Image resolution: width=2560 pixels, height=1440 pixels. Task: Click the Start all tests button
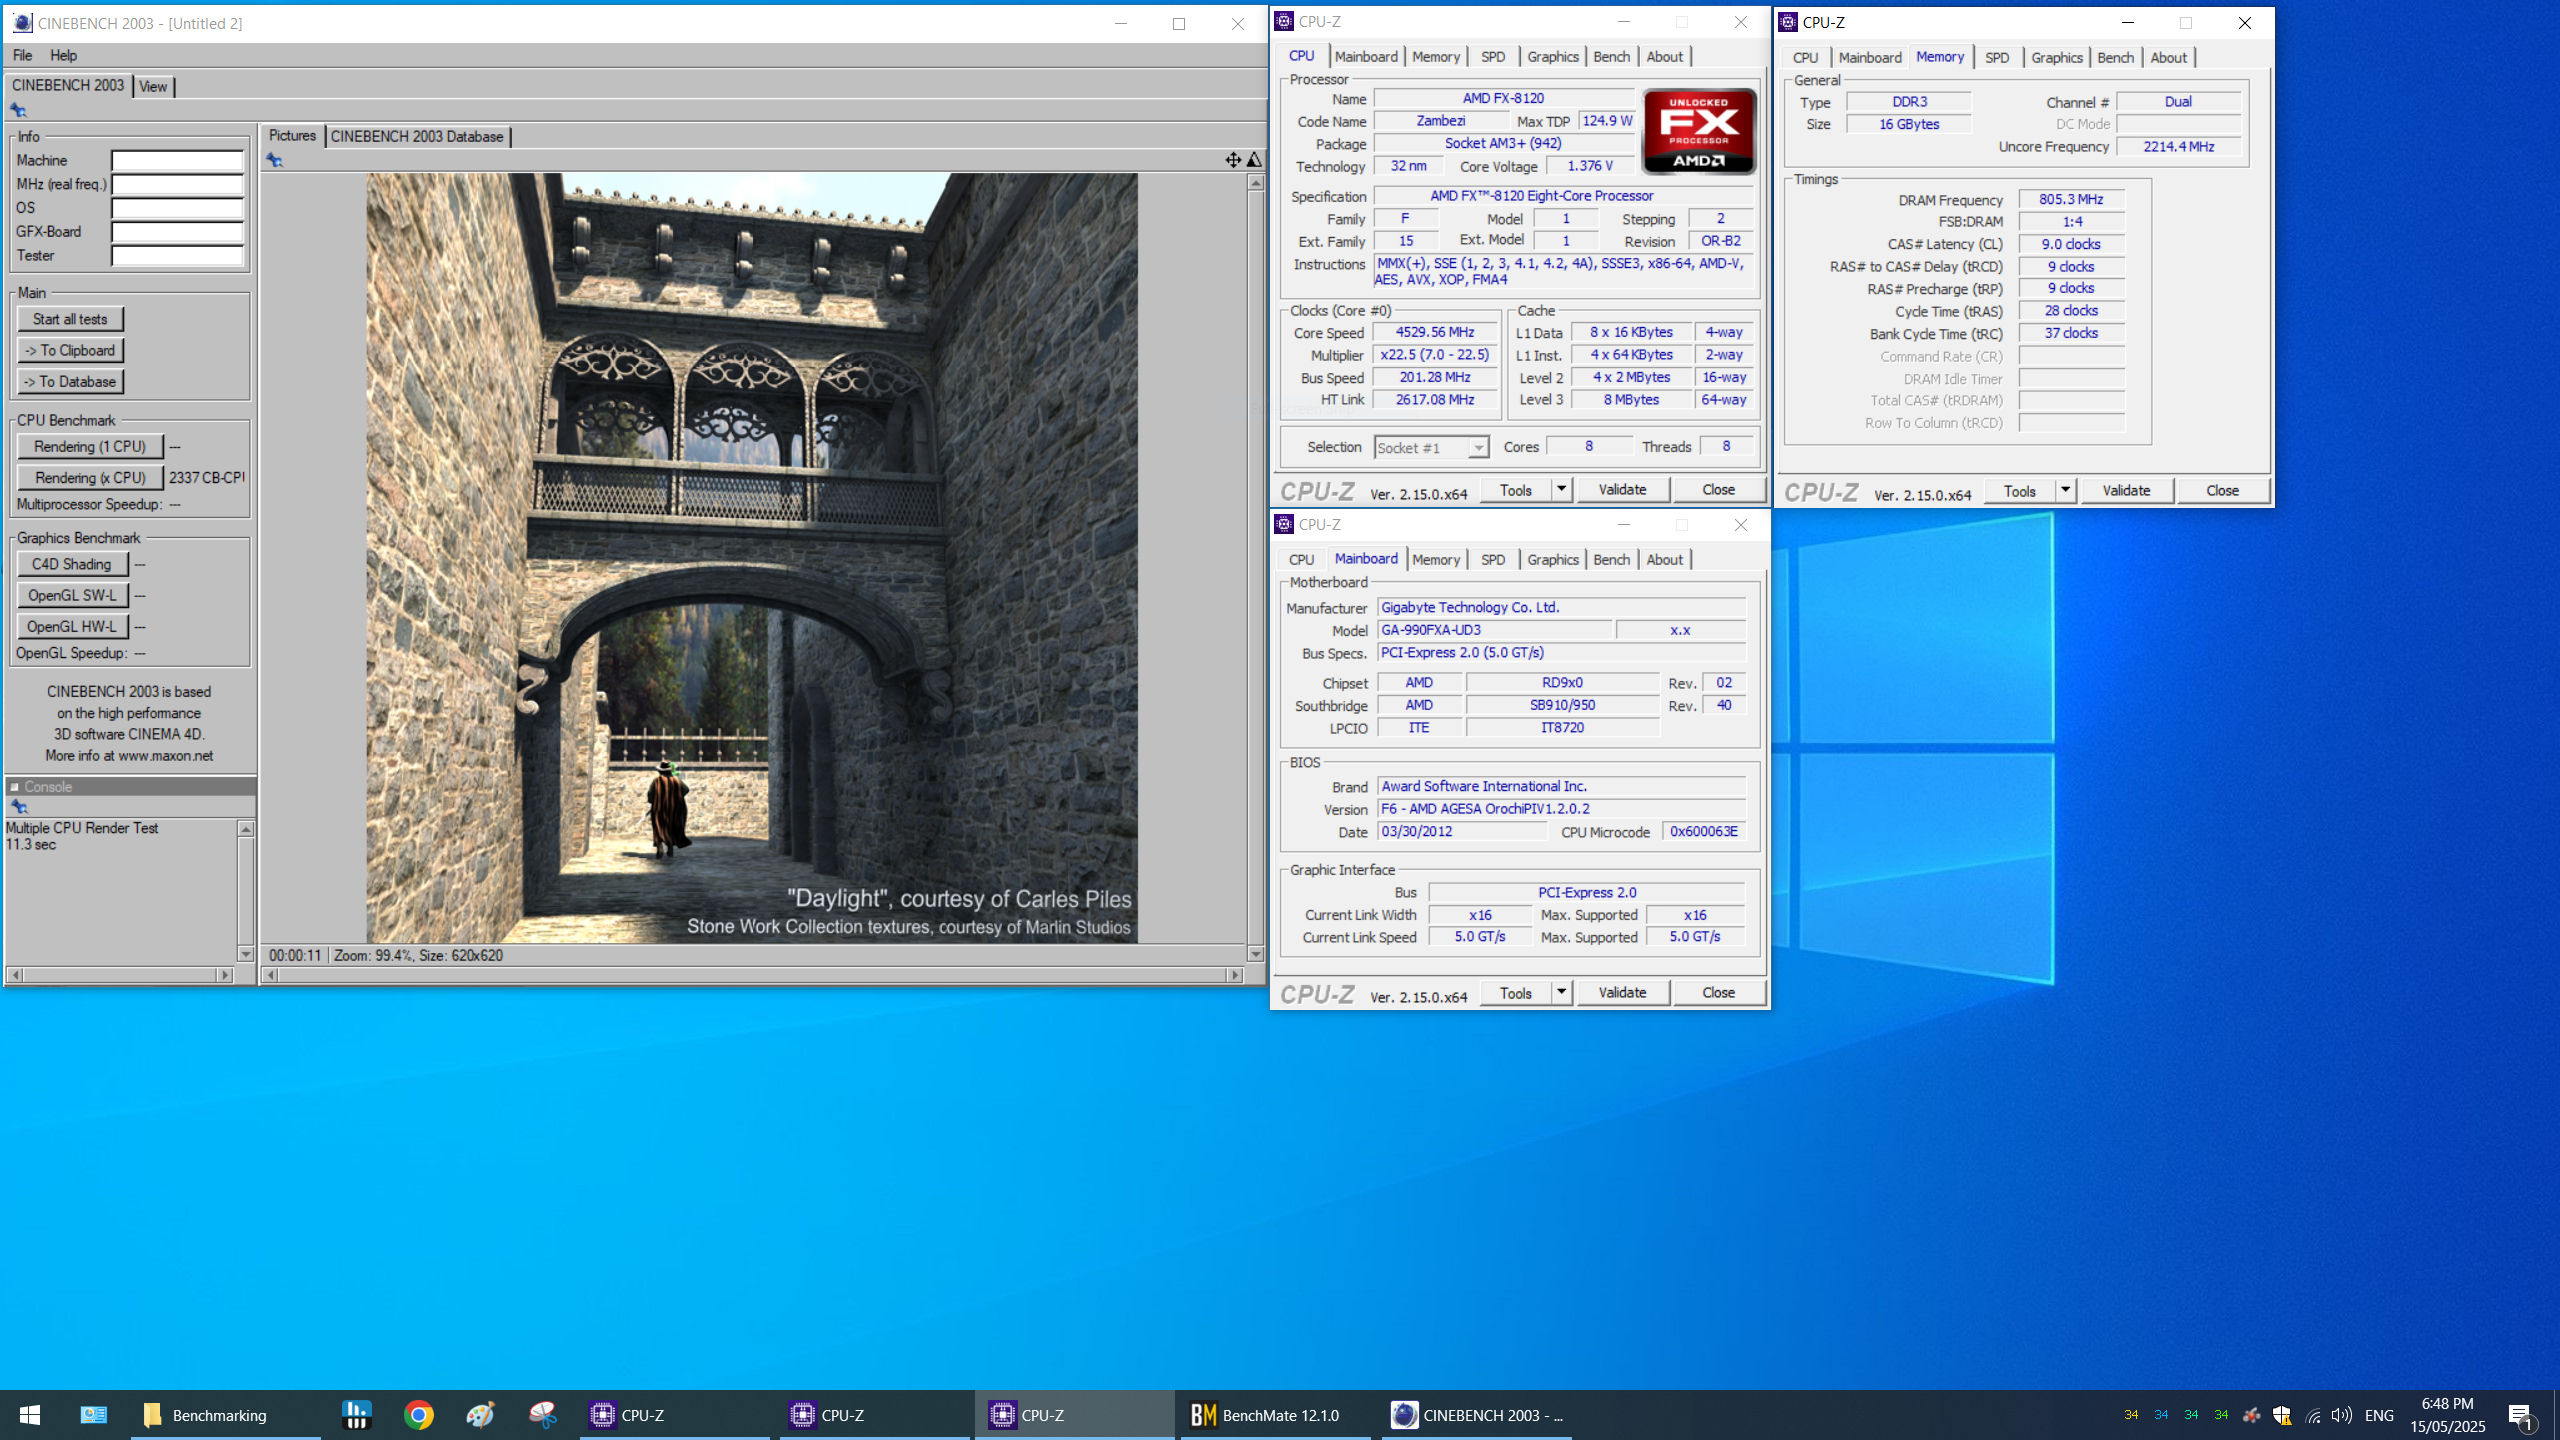click(x=70, y=319)
